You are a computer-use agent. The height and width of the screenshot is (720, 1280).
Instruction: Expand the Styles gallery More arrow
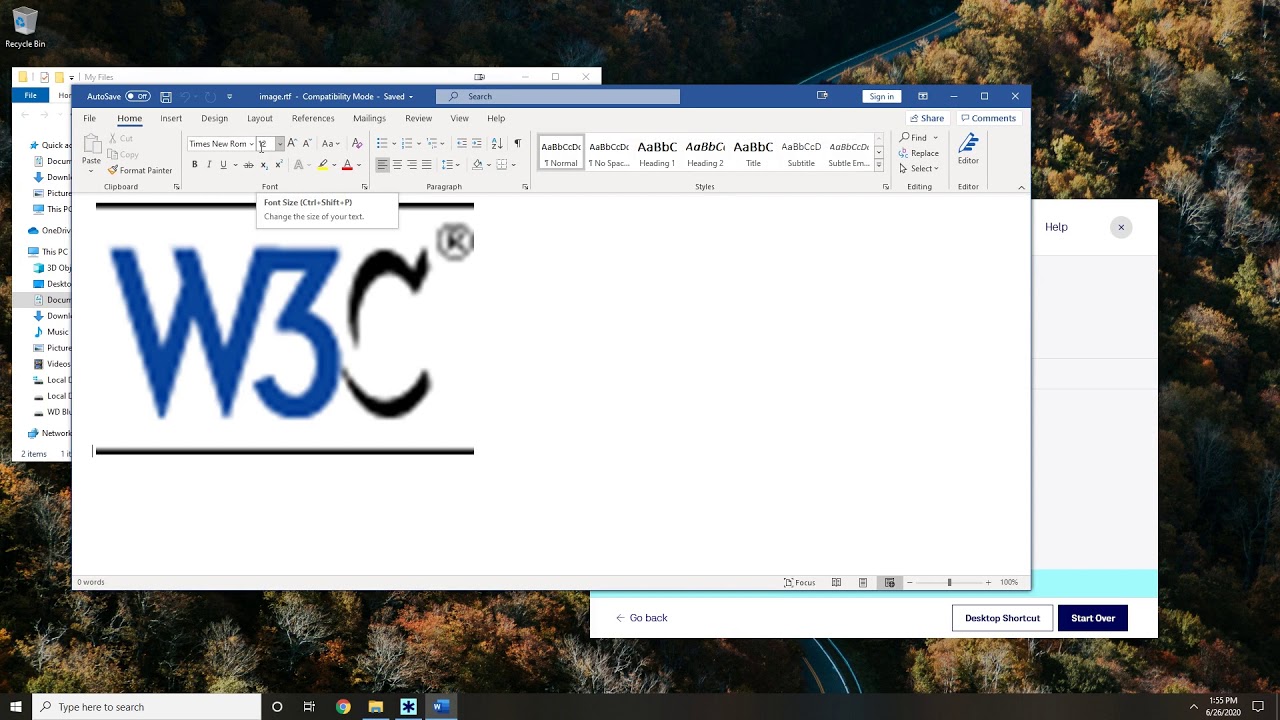point(879,164)
